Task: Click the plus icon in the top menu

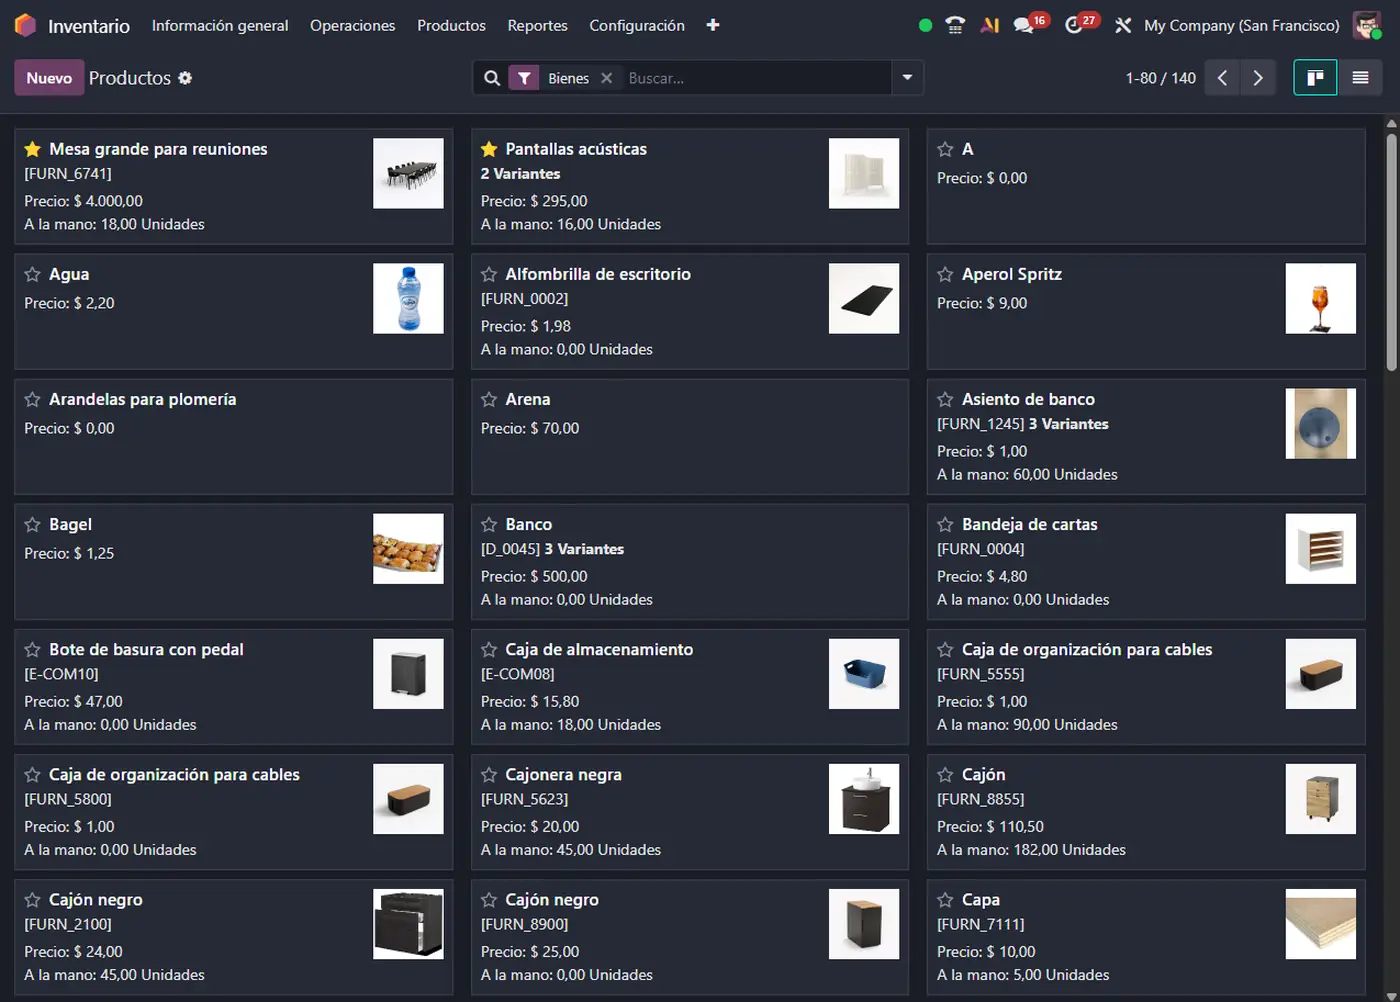Action: click(x=713, y=25)
